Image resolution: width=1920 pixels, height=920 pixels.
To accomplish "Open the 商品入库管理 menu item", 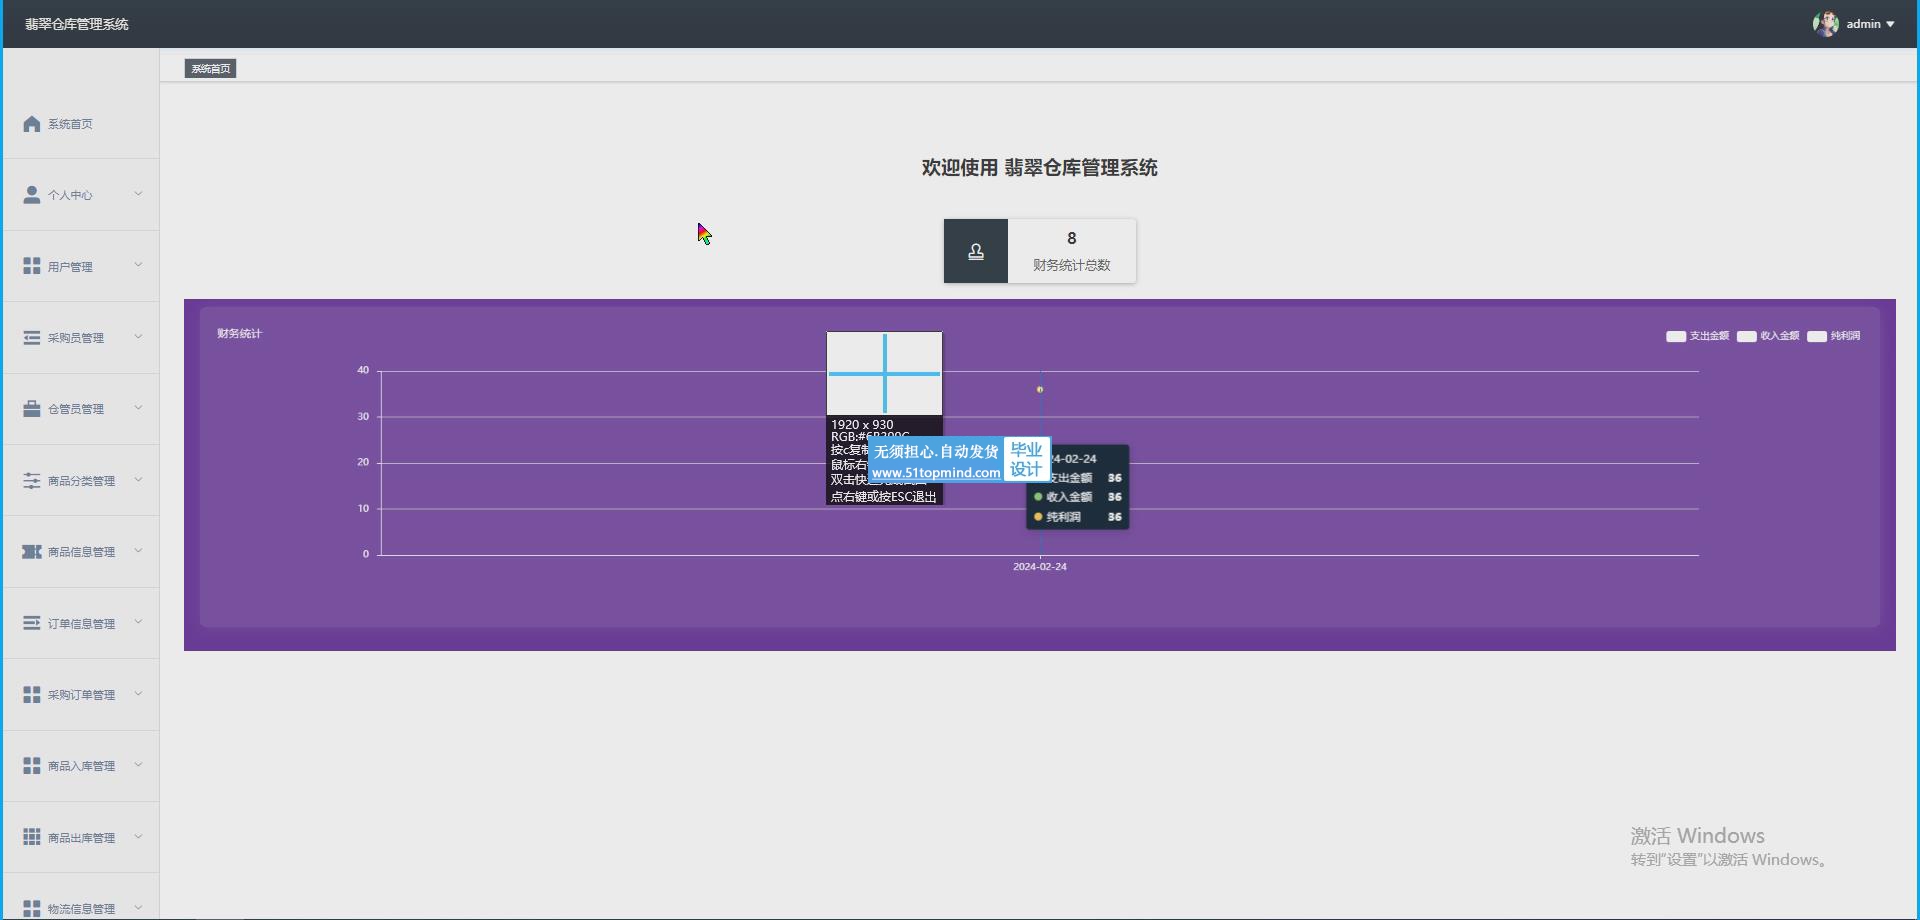I will pos(81,766).
